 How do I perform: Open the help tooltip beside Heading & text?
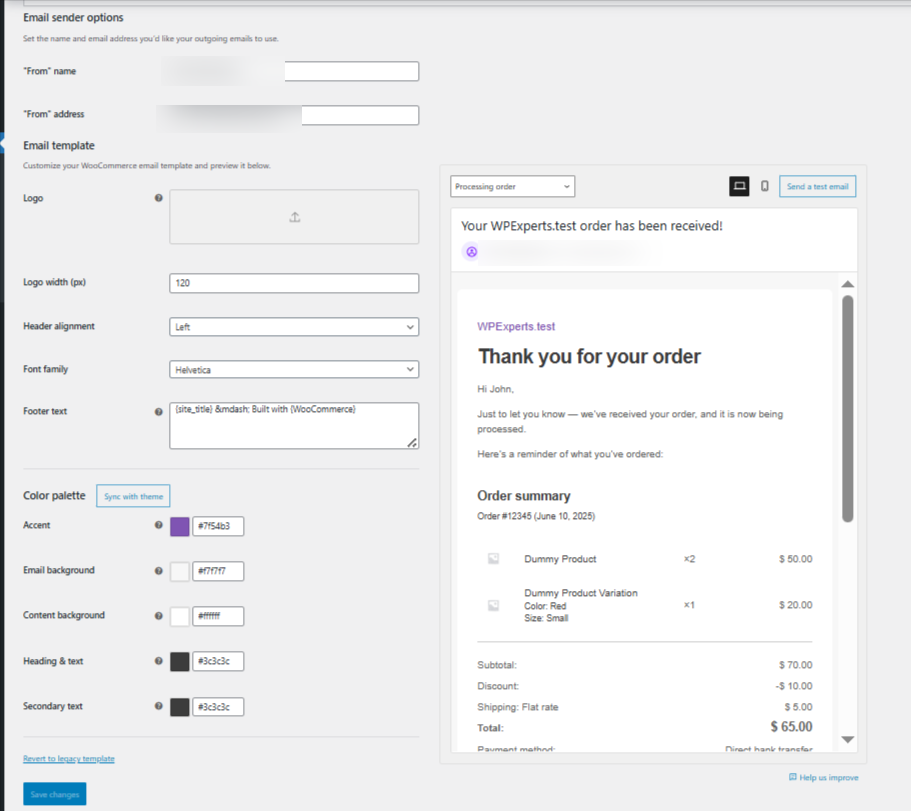[159, 660]
